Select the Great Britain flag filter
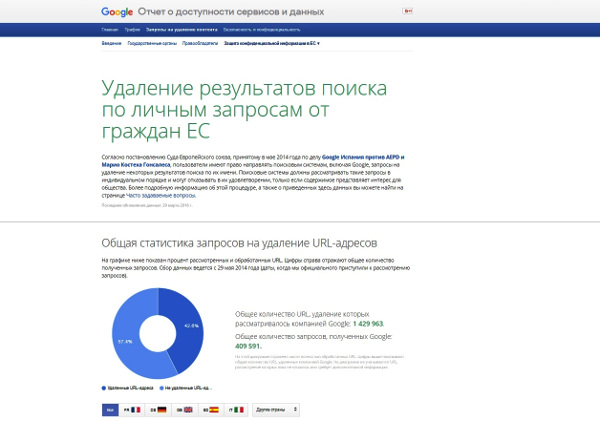600x421 pixels. 185,410
